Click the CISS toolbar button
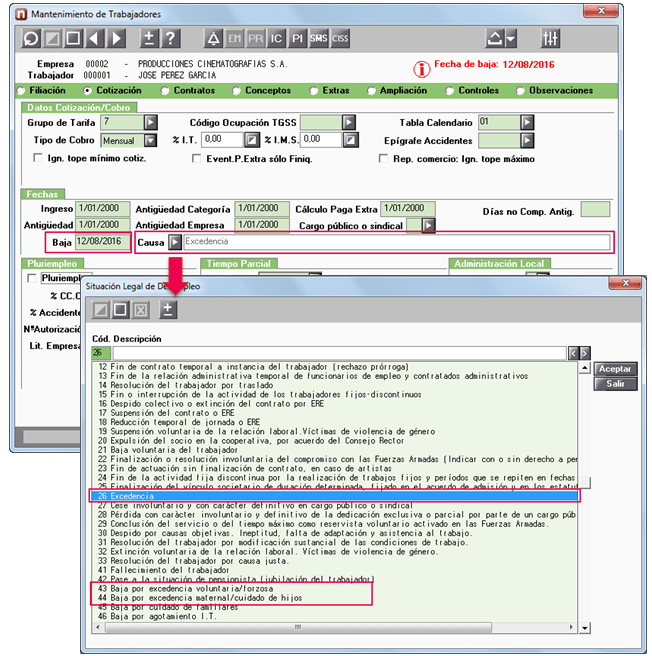The image size is (652, 656). coord(340,38)
